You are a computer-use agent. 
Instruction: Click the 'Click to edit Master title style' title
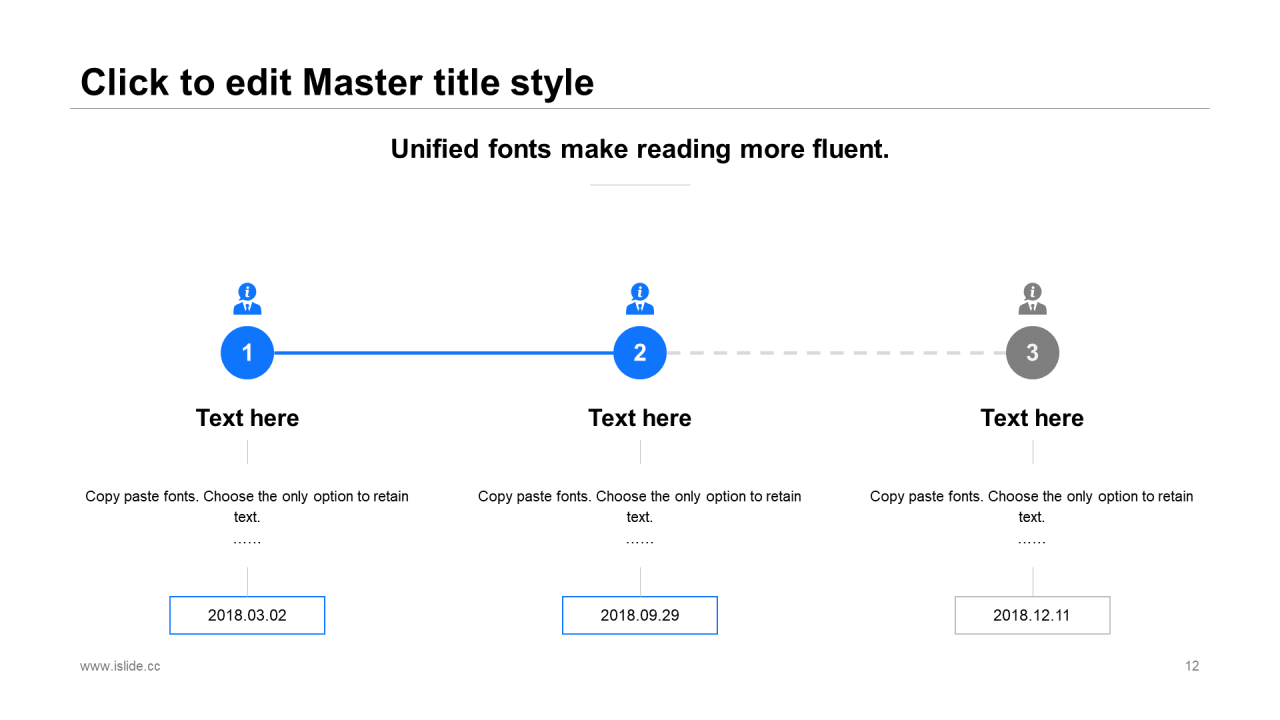point(337,82)
